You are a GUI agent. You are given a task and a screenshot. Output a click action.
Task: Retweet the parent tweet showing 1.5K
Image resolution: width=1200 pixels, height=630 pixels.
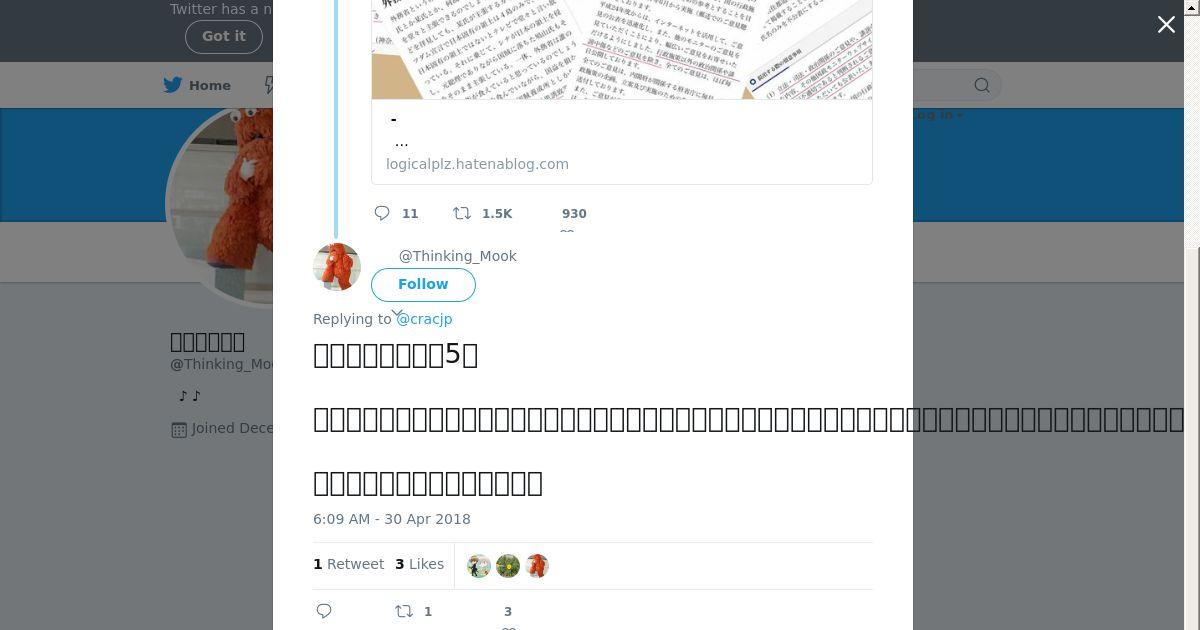pyautogui.click(x=462, y=213)
